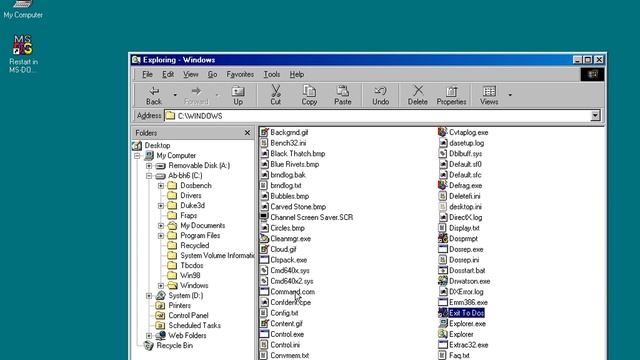
Task: Select Cleanmgr.exe in file list
Action: point(290,238)
